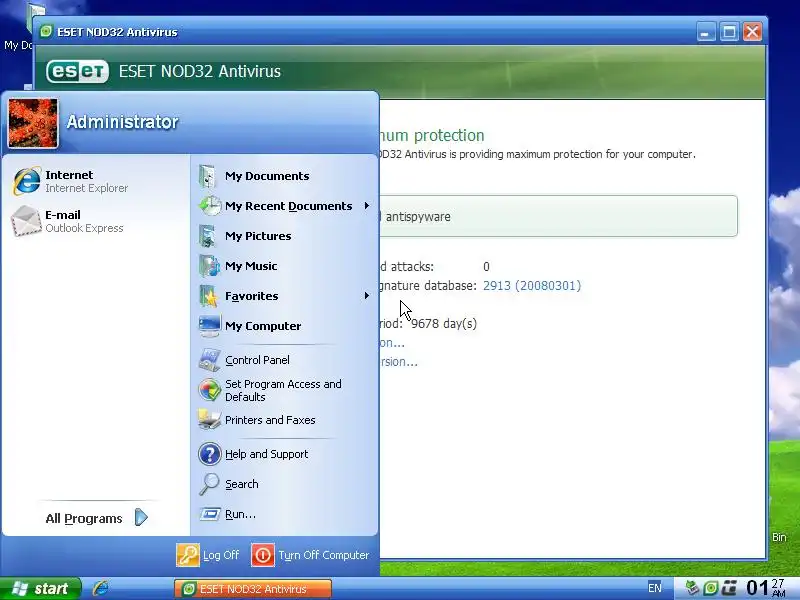The image size is (800, 600).
Task: Maximize the ESET NOD32 Antivirus window
Action: tap(729, 32)
